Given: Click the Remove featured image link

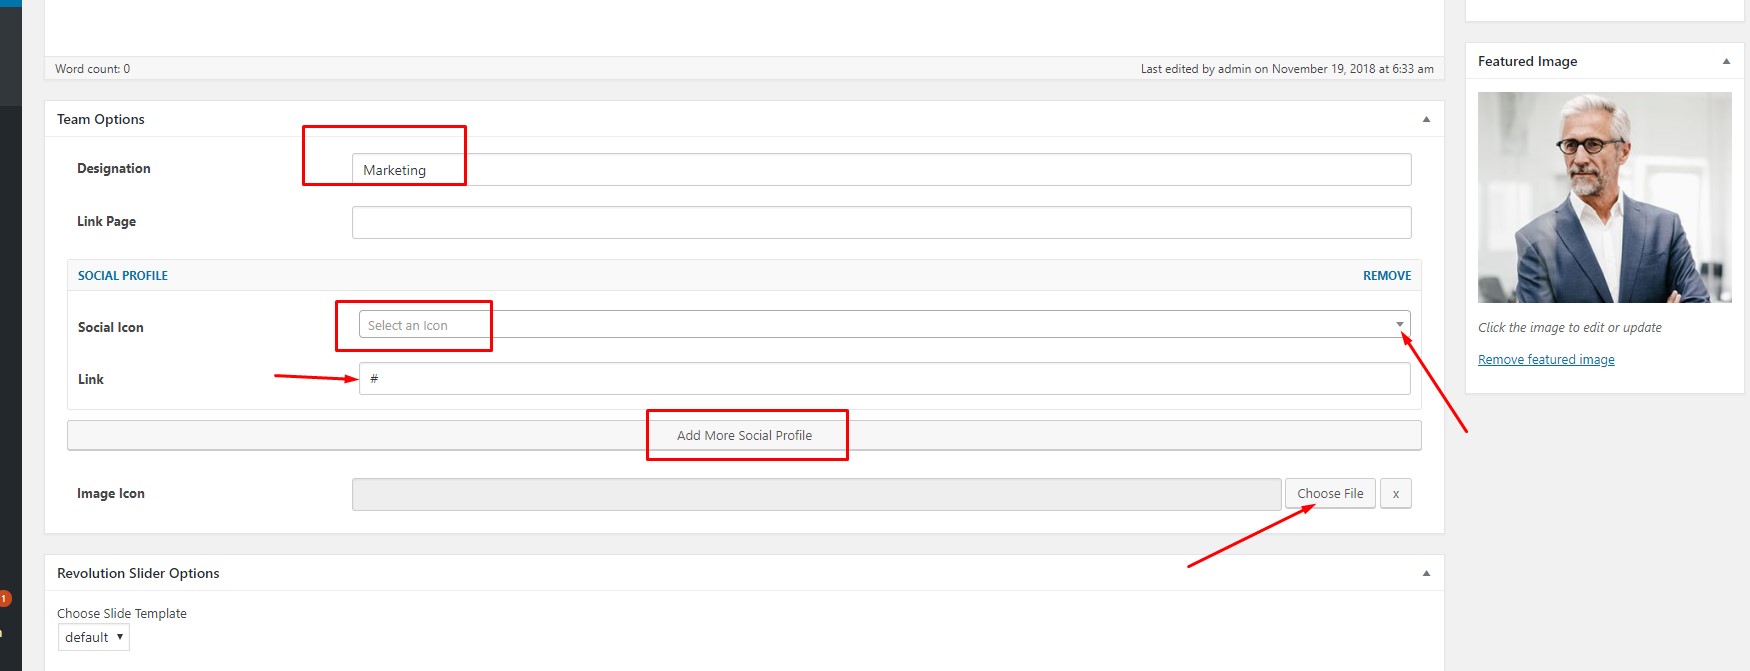Looking at the screenshot, I should [1546, 360].
